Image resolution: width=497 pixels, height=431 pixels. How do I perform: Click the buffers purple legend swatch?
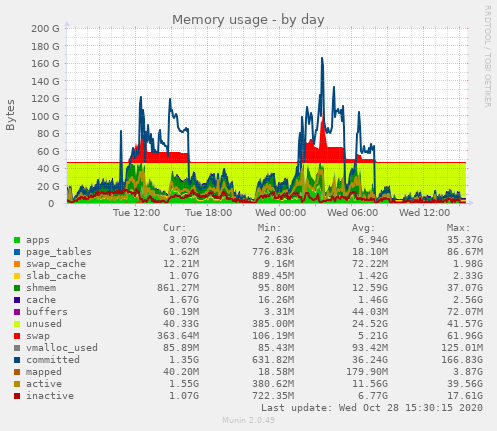click(17, 312)
